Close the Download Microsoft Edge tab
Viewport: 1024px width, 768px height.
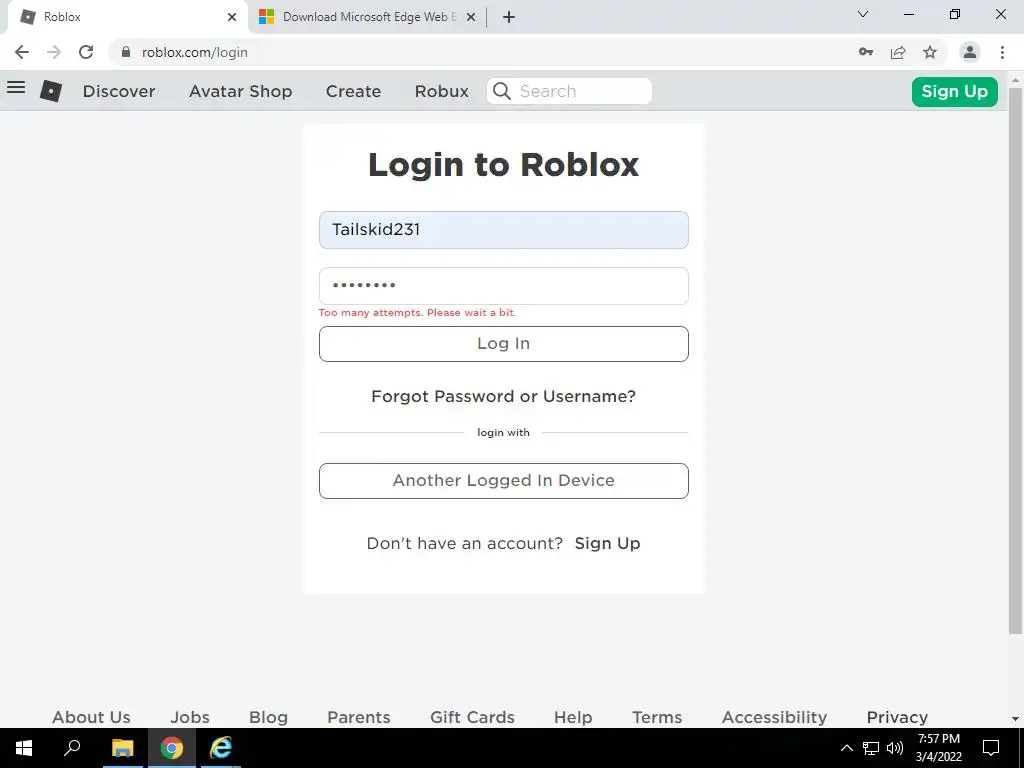(471, 17)
